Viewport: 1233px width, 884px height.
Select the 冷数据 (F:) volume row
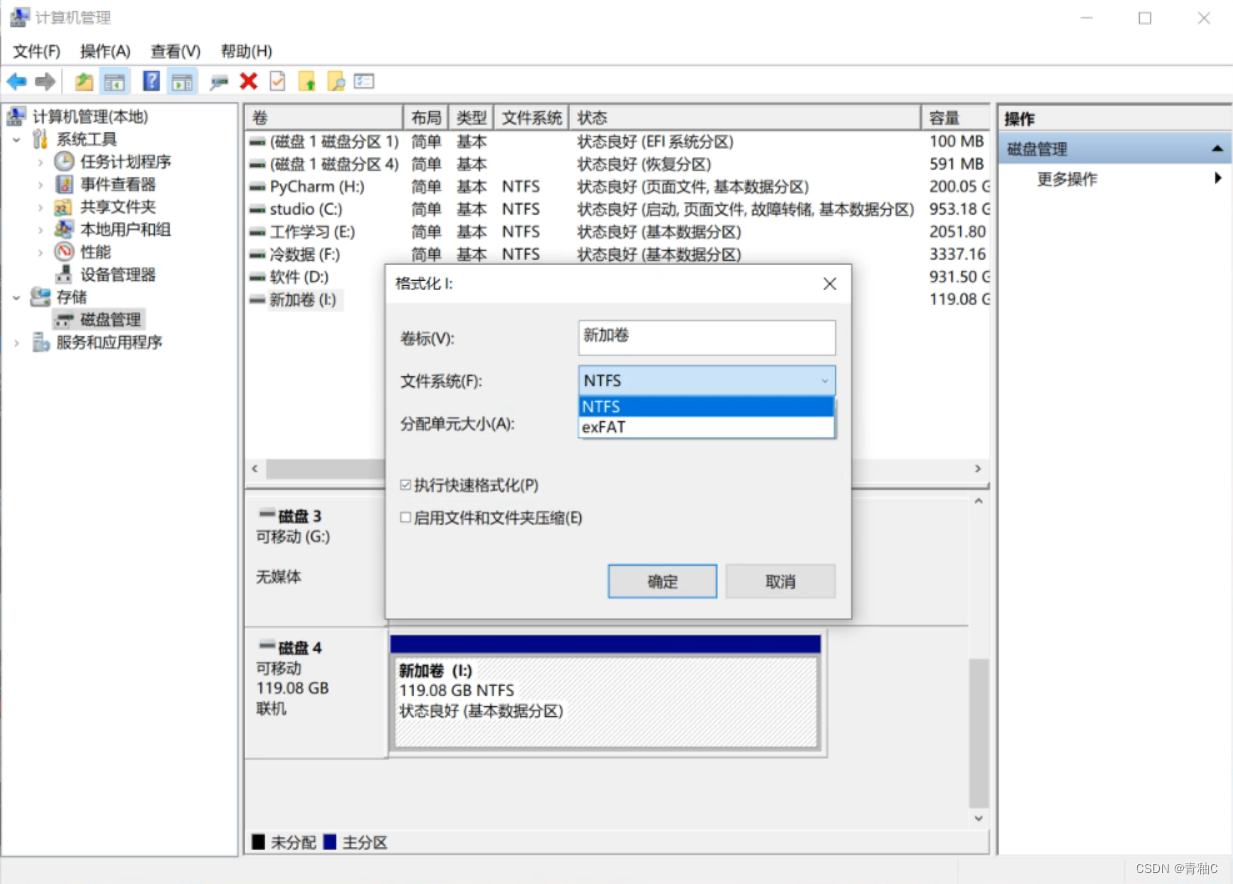click(x=618, y=254)
